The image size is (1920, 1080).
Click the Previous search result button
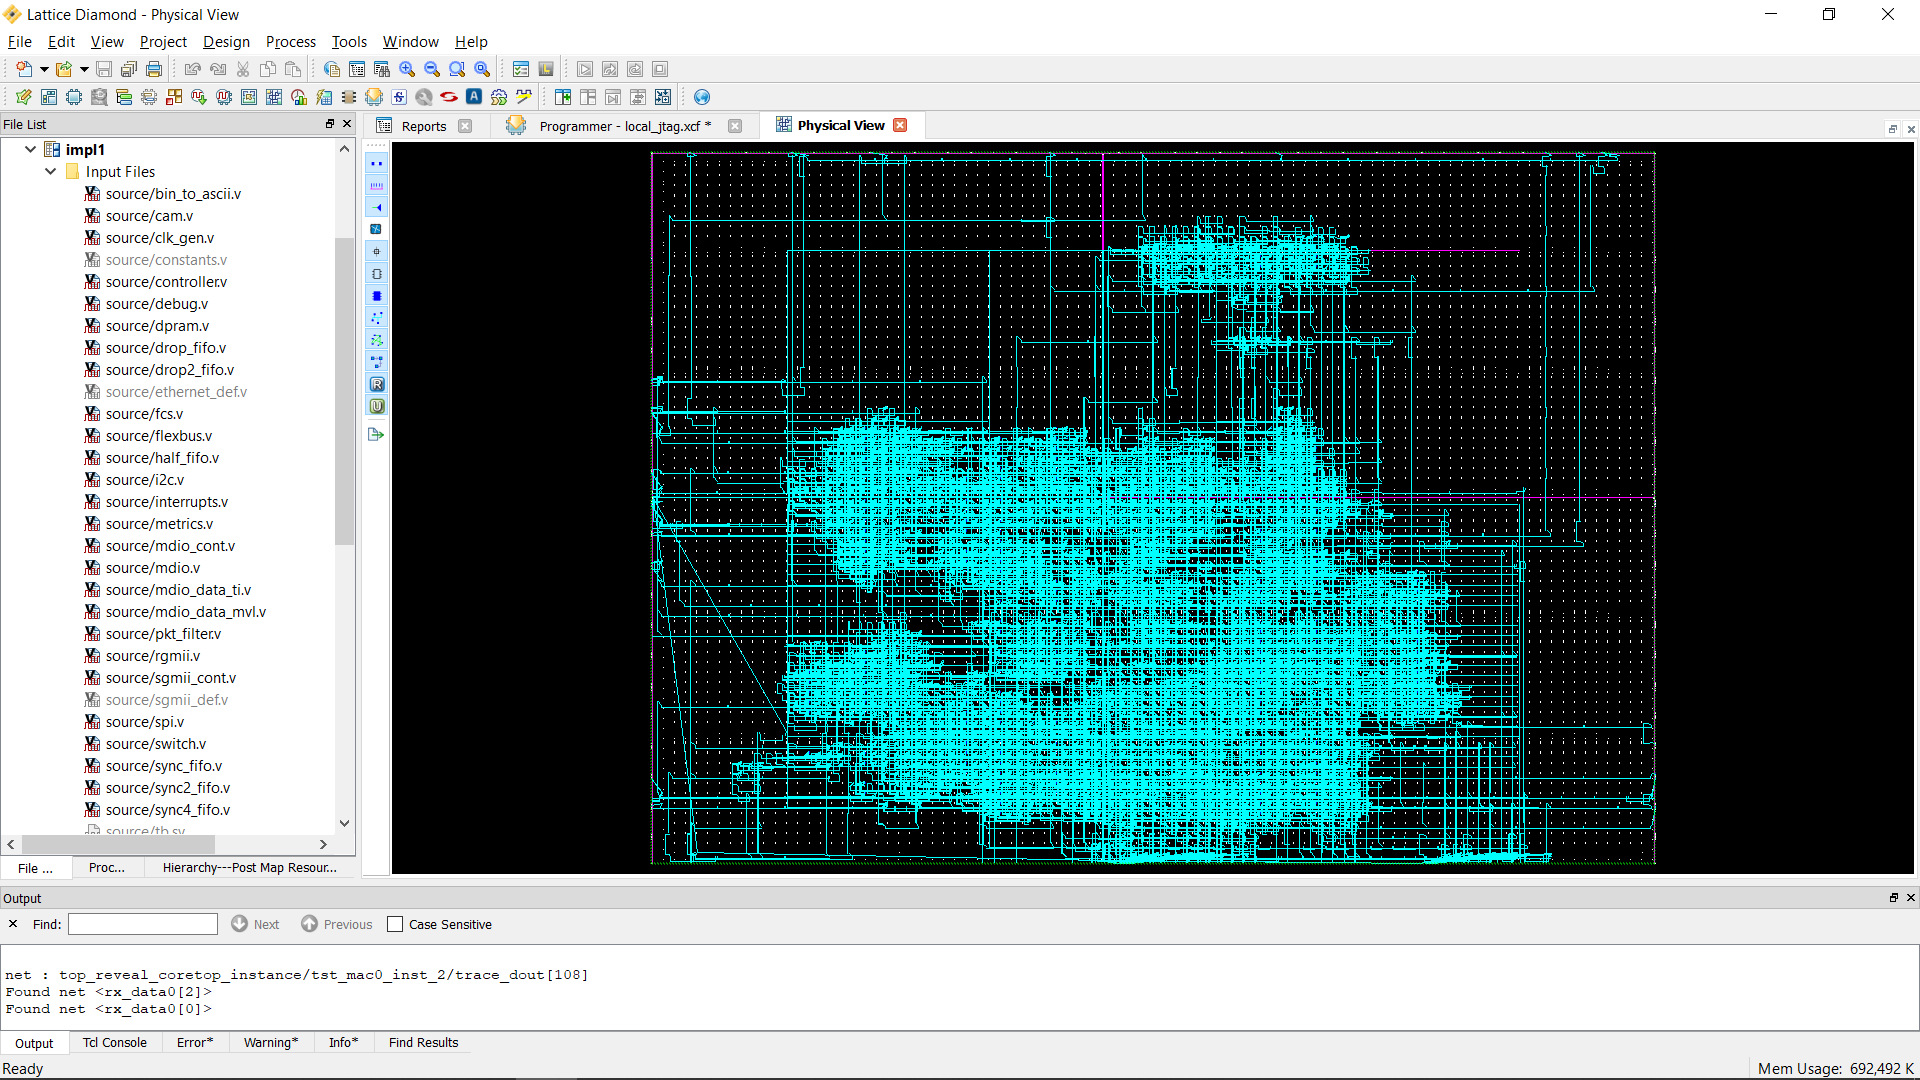coord(336,923)
